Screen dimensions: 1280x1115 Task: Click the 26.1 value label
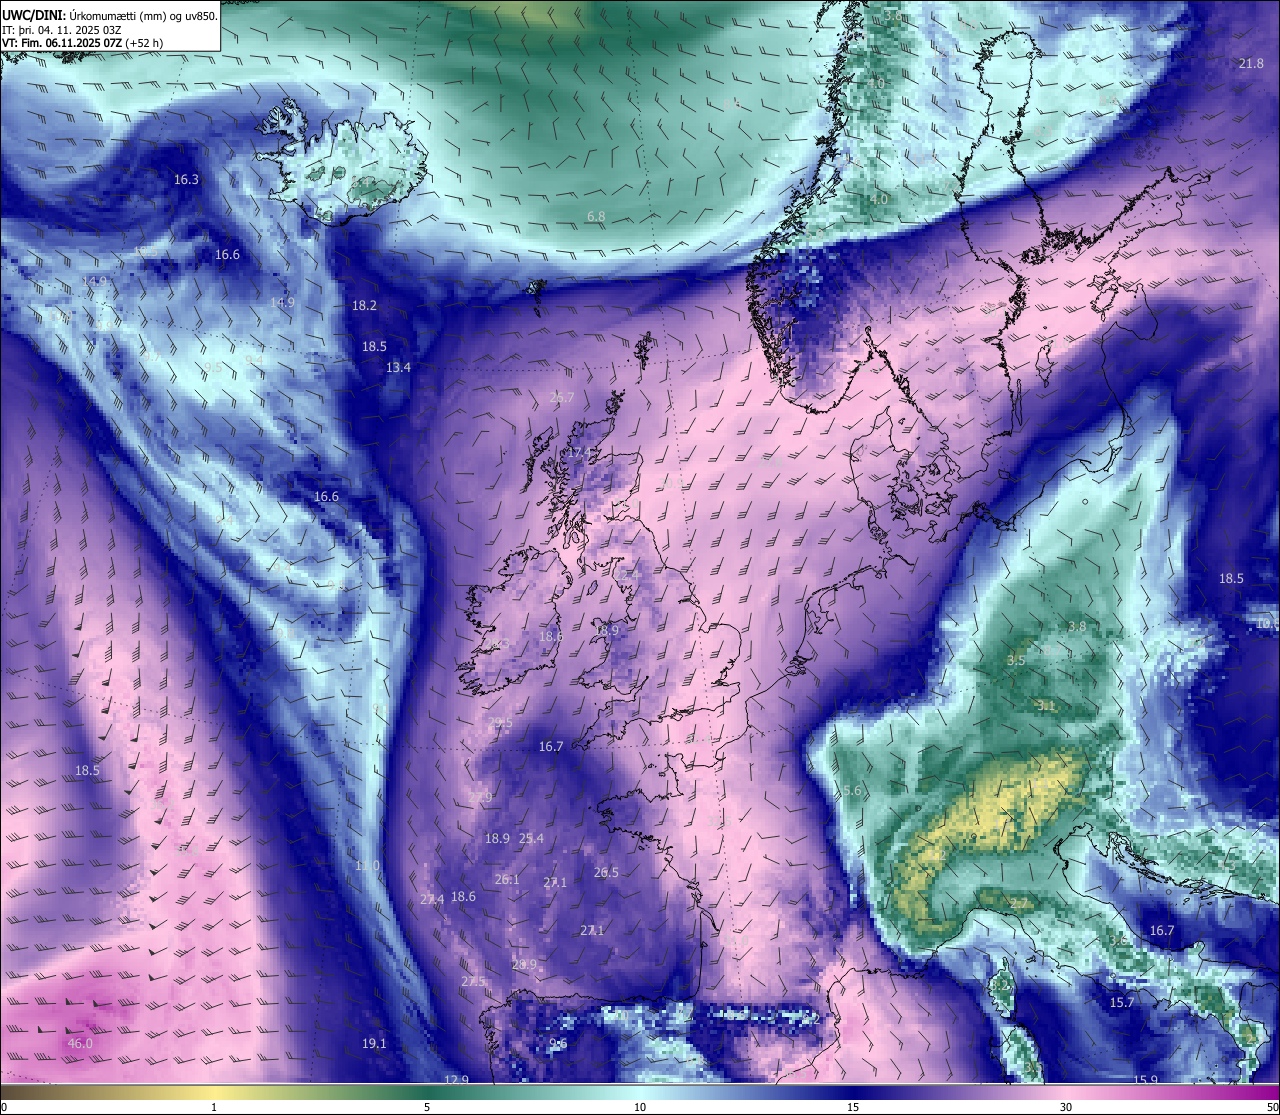507,880
